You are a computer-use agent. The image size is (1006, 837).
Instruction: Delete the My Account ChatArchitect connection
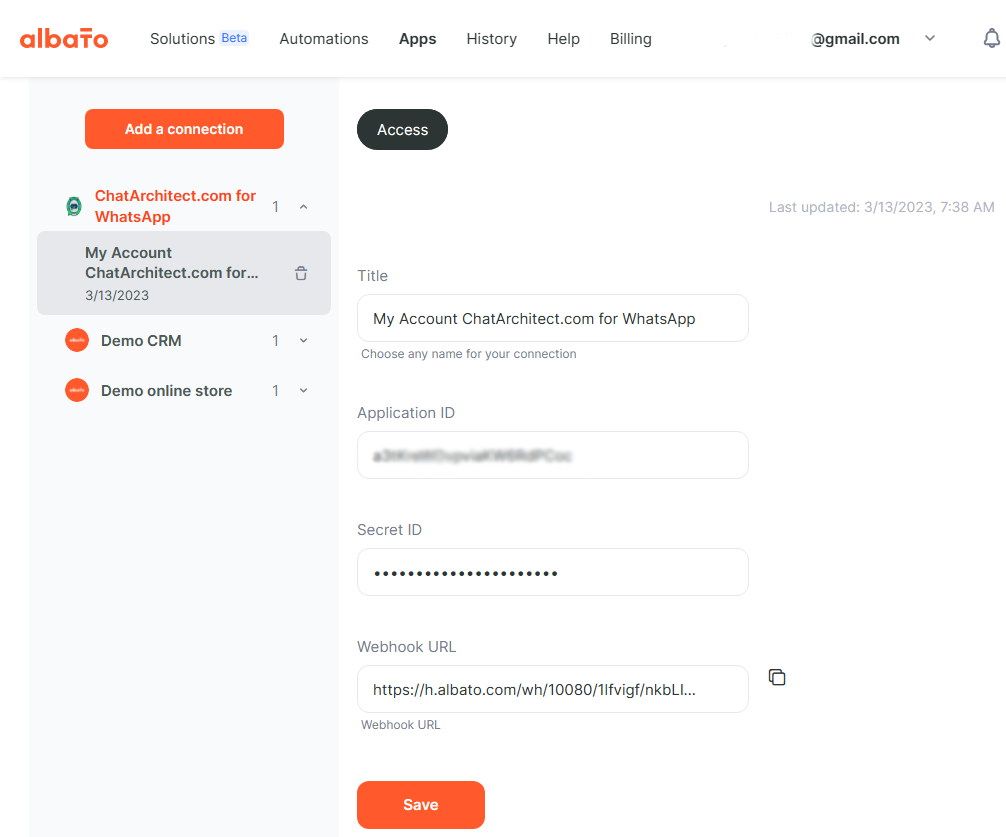[x=301, y=273]
